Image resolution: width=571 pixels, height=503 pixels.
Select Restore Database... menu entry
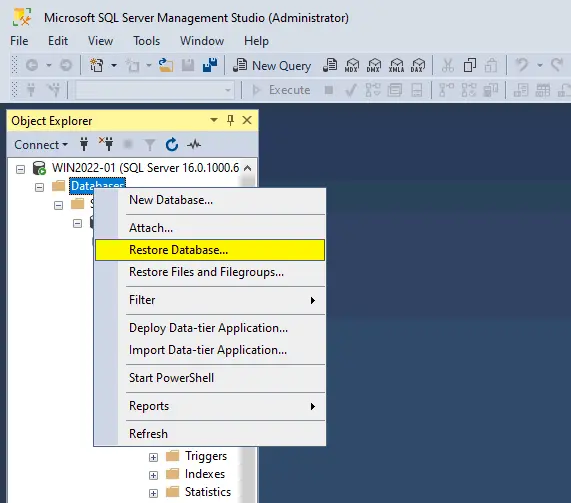(x=210, y=250)
